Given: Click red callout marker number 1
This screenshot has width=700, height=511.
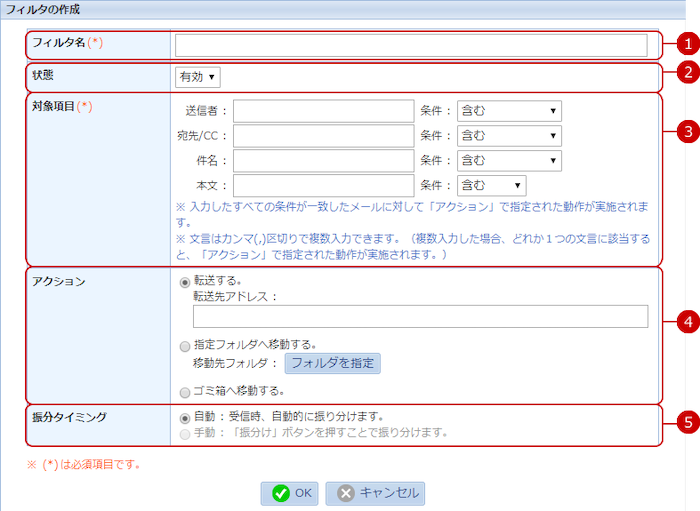Looking at the screenshot, I should click(x=686, y=44).
